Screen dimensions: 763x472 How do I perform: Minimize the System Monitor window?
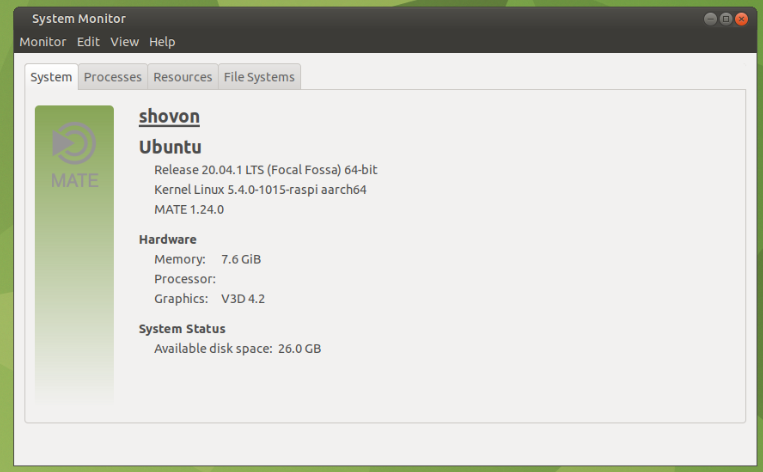click(x=711, y=19)
